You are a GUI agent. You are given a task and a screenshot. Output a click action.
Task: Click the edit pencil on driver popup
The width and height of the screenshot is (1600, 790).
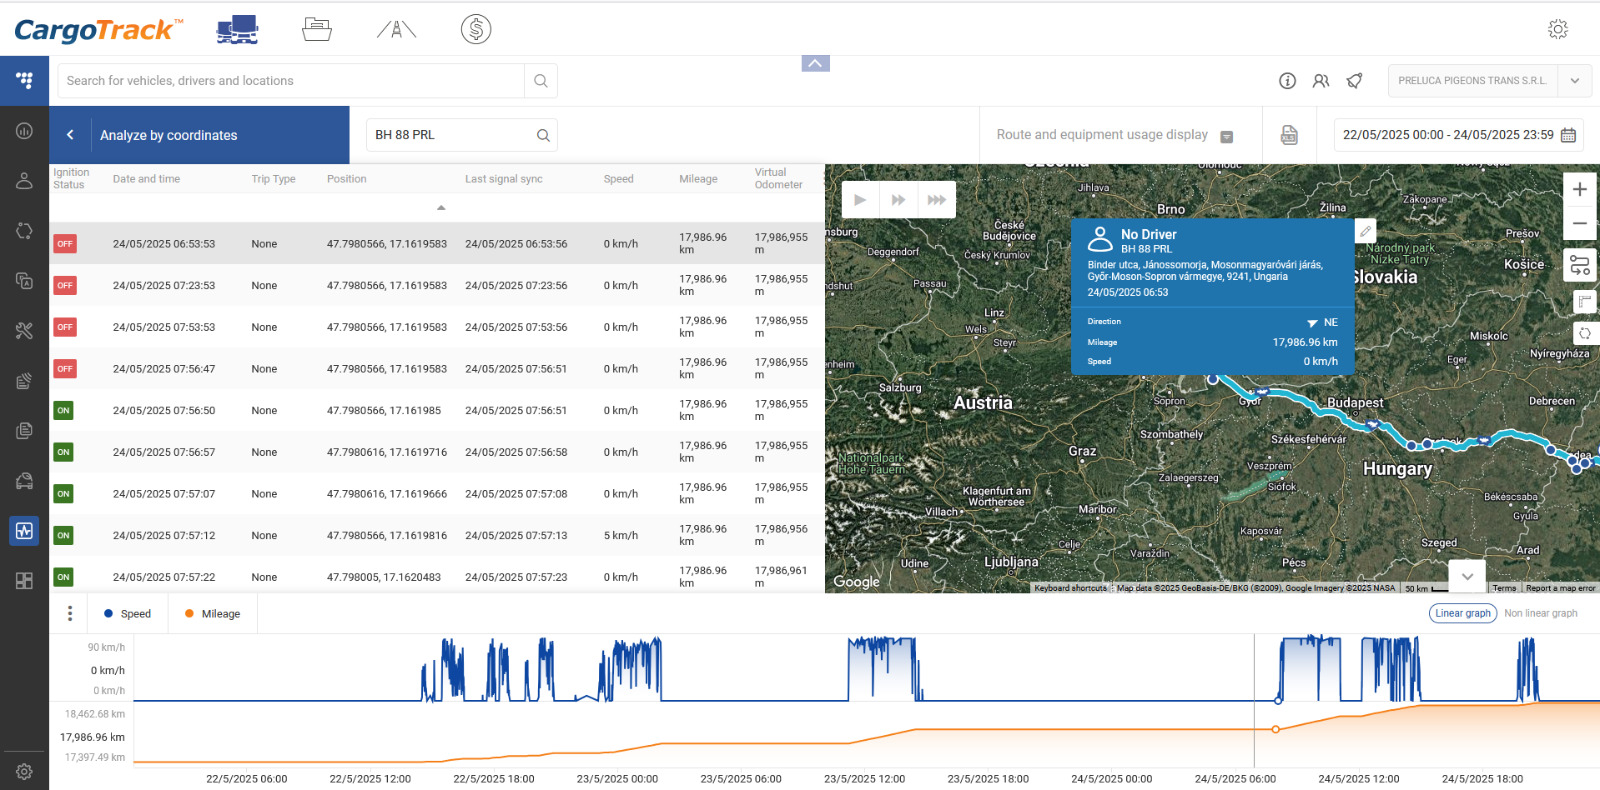[1365, 231]
